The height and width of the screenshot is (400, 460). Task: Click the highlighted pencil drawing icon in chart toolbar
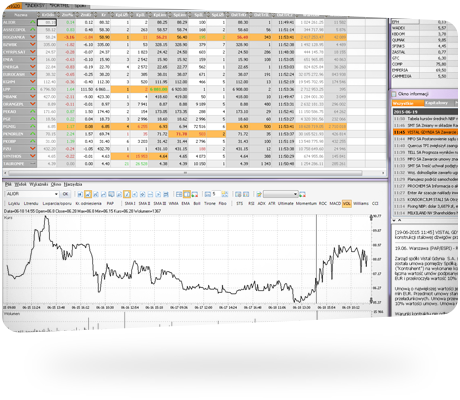tap(127, 194)
